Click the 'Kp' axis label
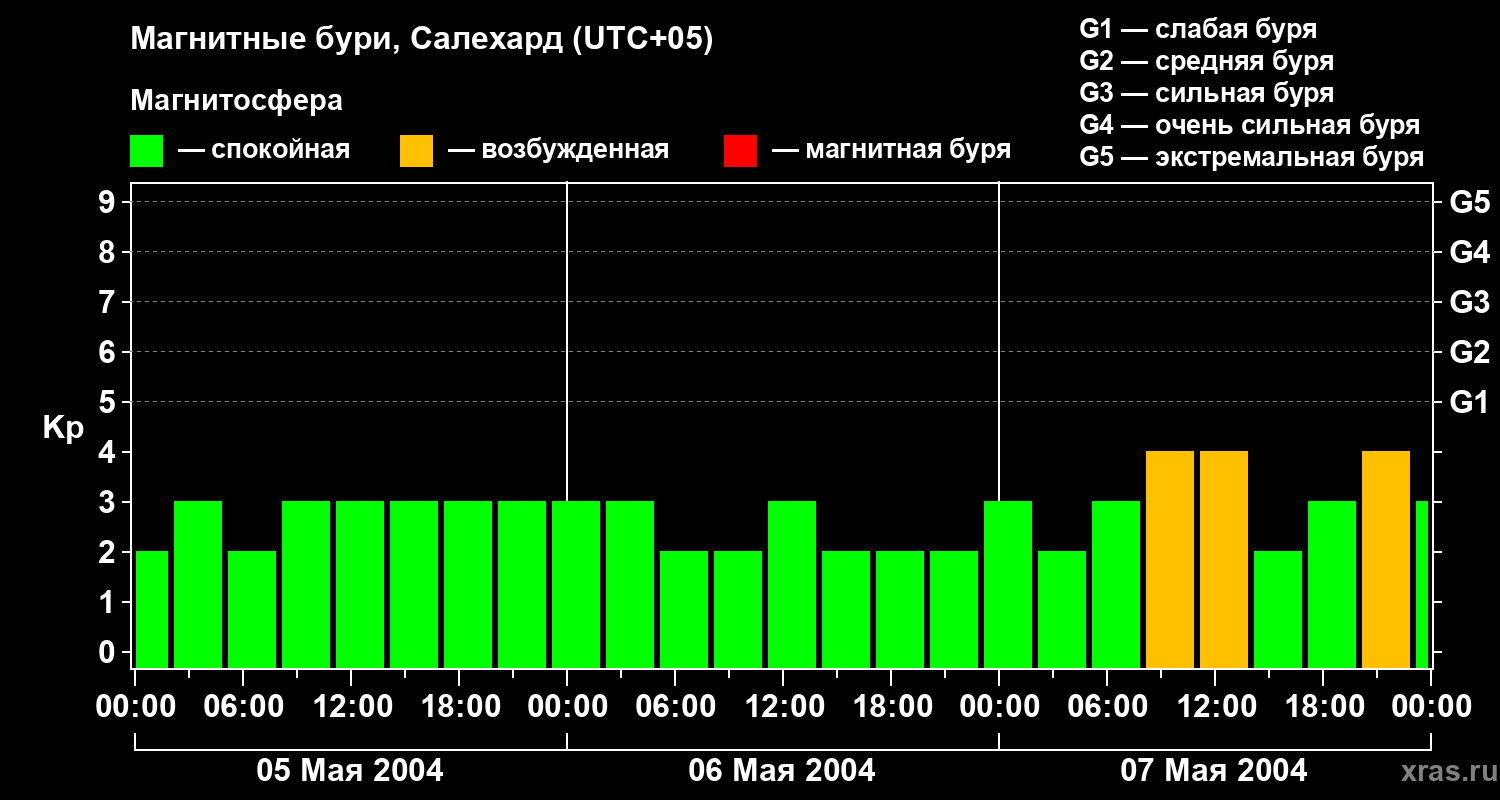 click(x=63, y=429)
